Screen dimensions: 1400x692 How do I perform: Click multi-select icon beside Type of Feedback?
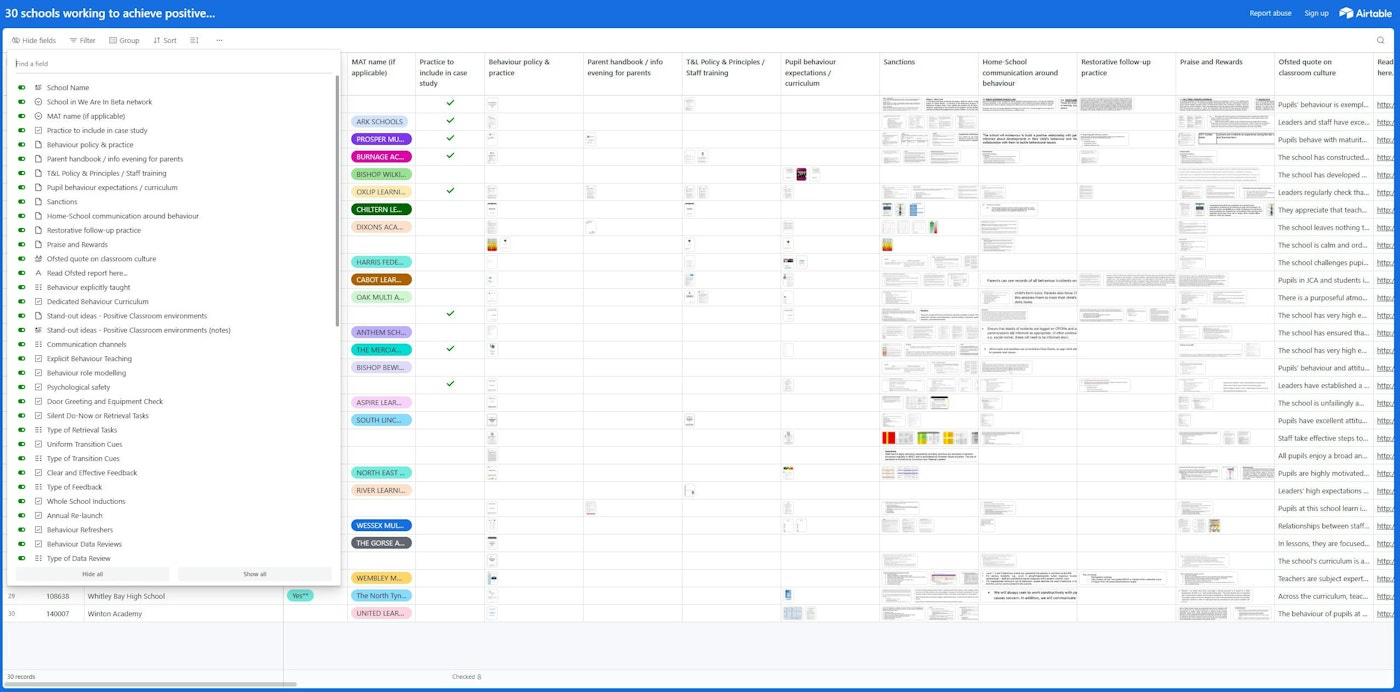click(x=38, y=487)
